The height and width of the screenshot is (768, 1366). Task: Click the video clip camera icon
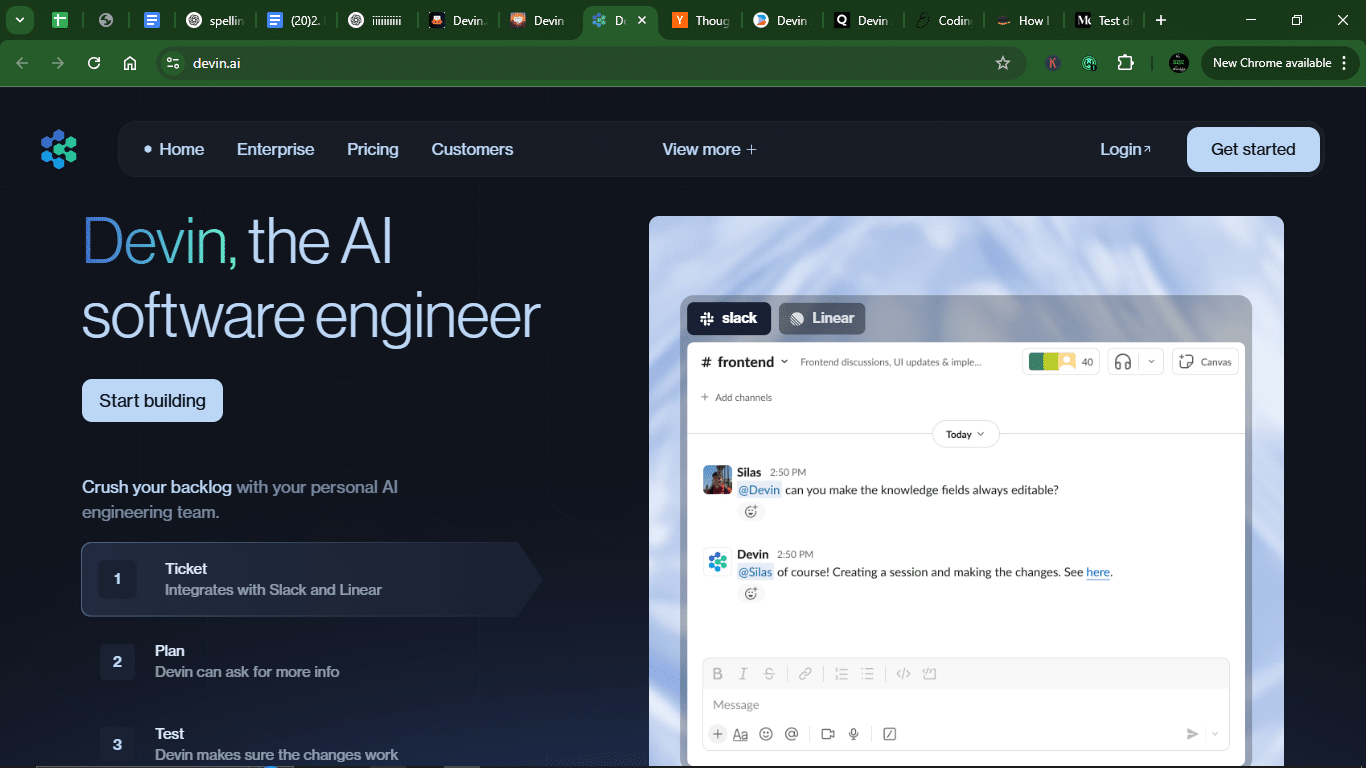(828, 734)
